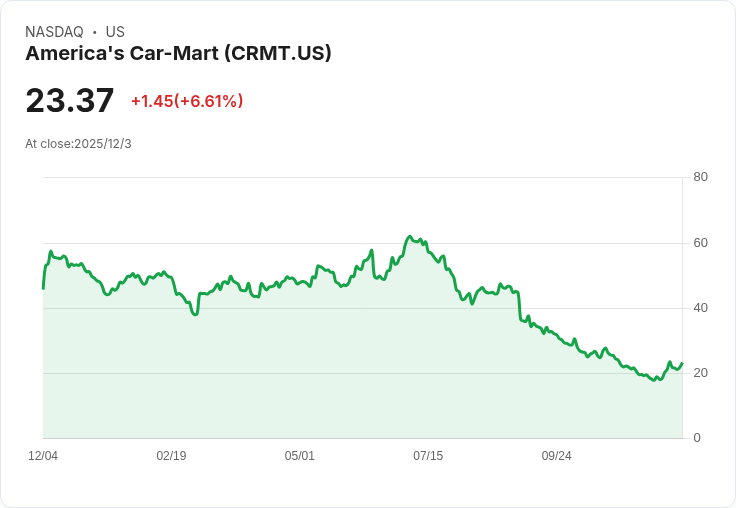The image size is (736, 508).
Task: Click the 12/04 date axis label
Action: click(43, 456)
